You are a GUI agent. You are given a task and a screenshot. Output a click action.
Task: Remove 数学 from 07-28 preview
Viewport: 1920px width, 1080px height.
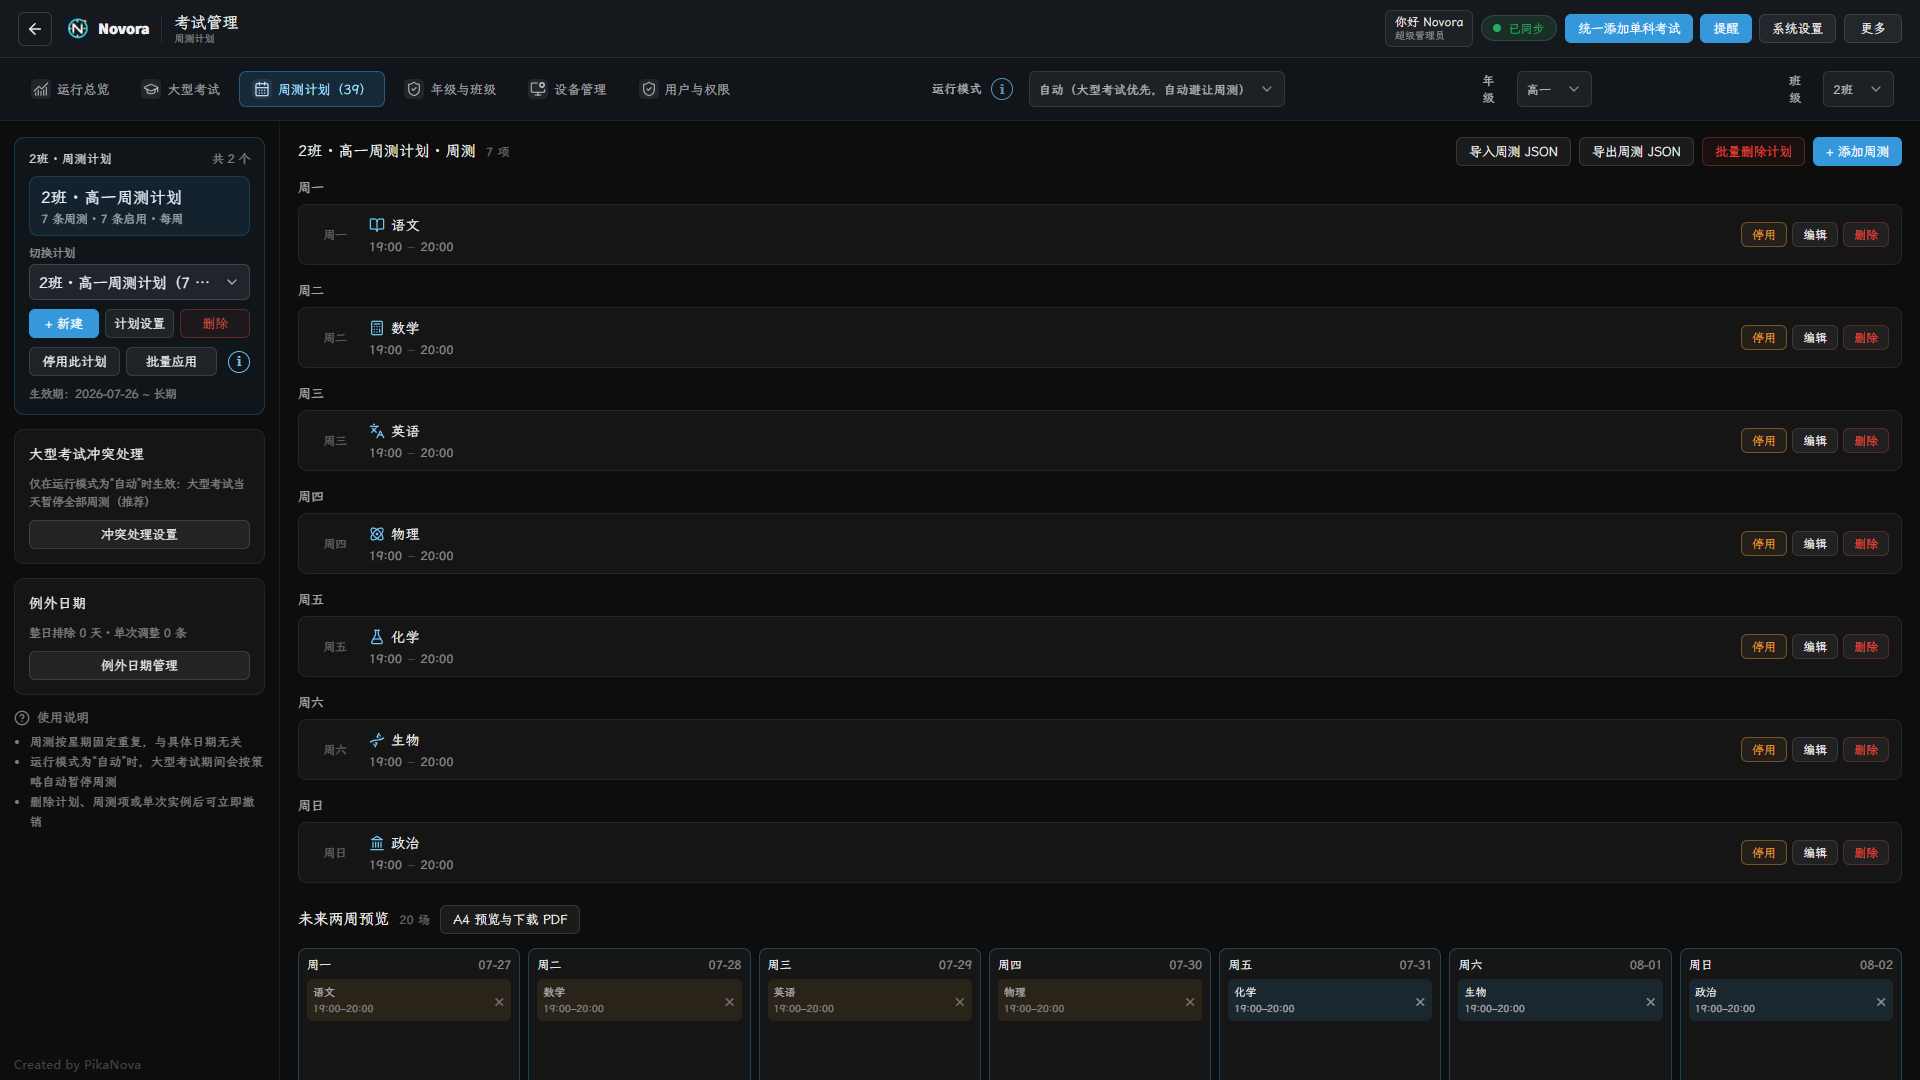tap(729, 1002)
